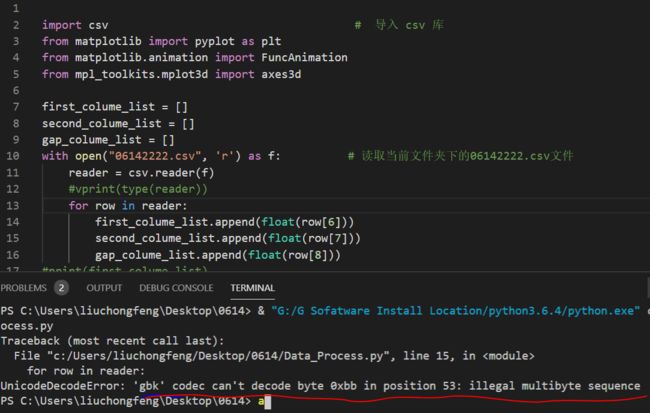Click 'second_colume_list = []' on line 8
Image resolution: width=650 pixels, height=413 pixels.
pyautogui.click(x=118, y=124)
